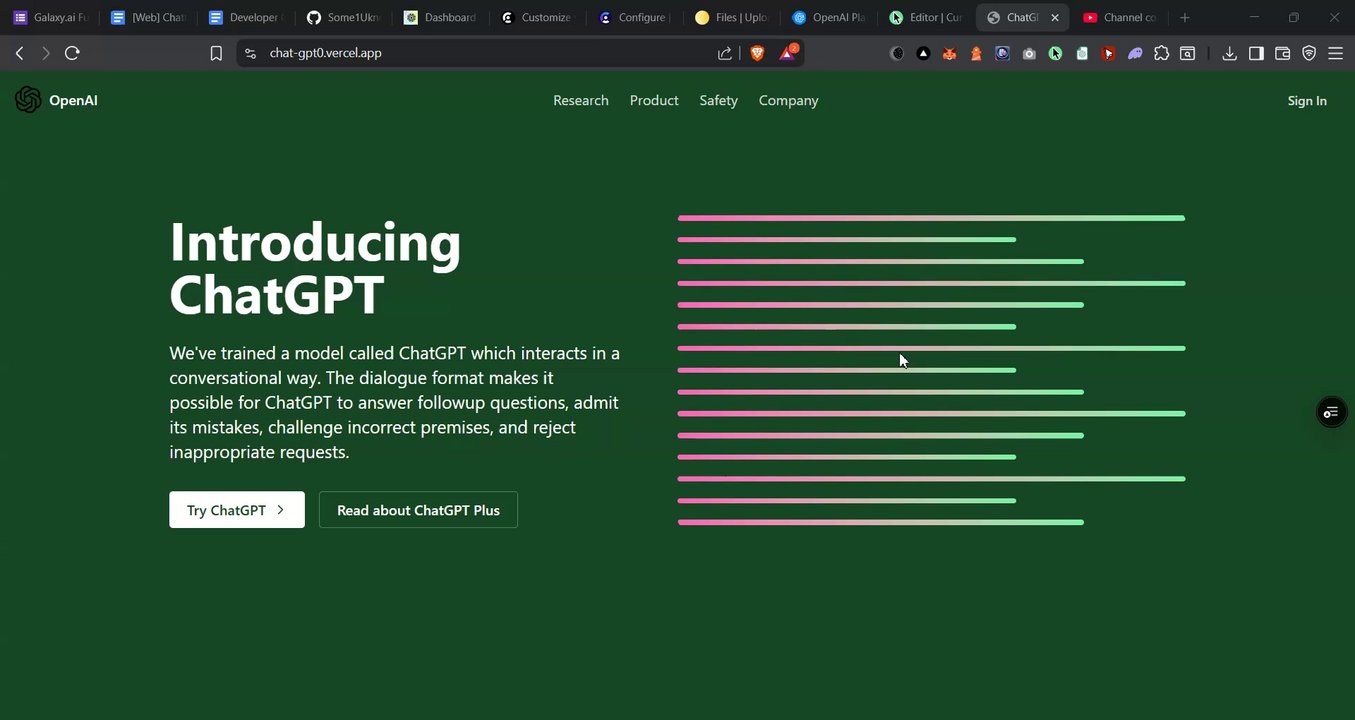This screenshot has height=720, width=1355.
Task: Click the Introducing ChatGPT heading
Action: tap(315, 268)
